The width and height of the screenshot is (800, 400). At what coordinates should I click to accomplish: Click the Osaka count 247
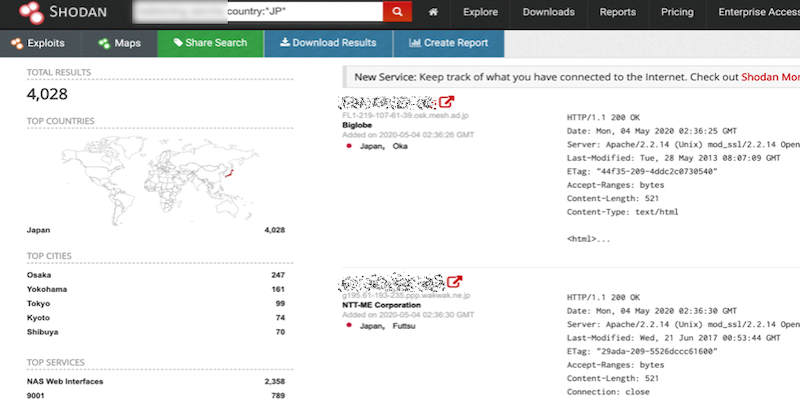point(278,275)
